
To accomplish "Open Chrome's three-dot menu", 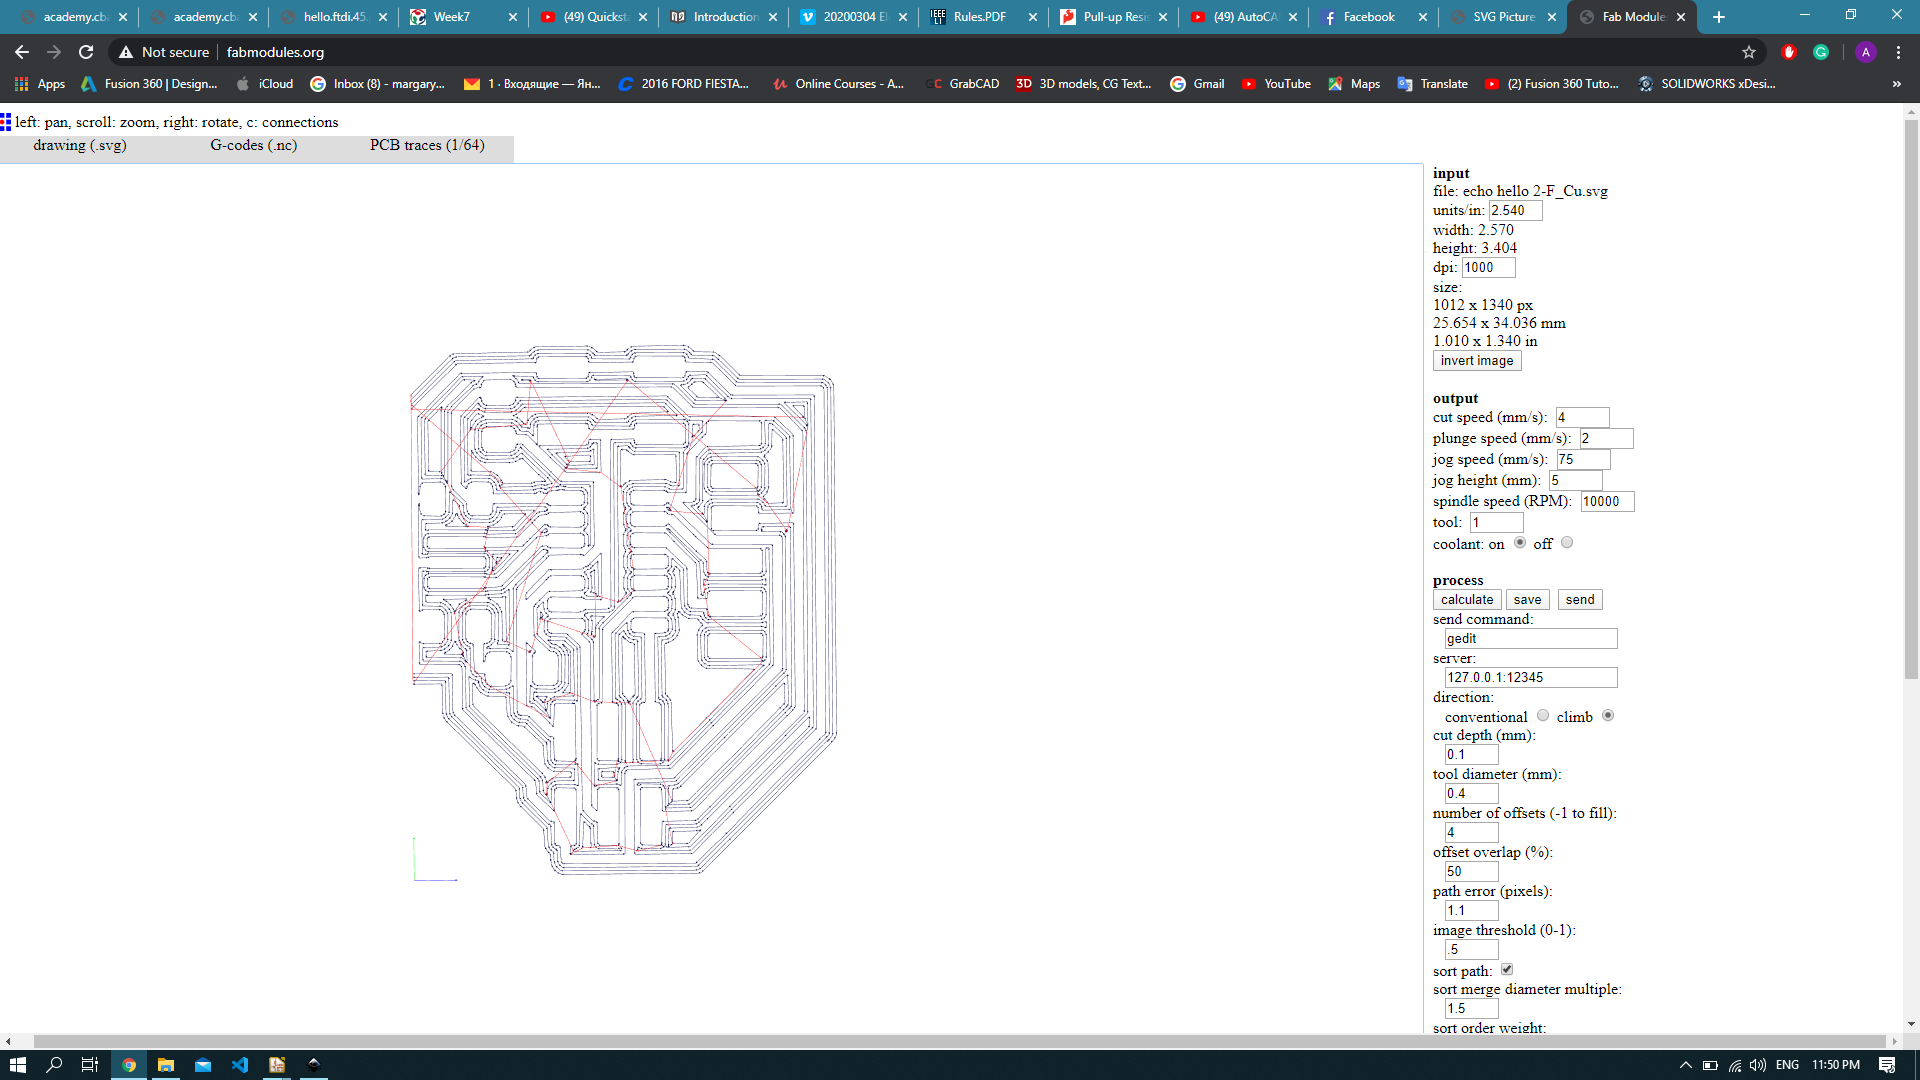I will pyautogui.click(x=1898, y=52).
